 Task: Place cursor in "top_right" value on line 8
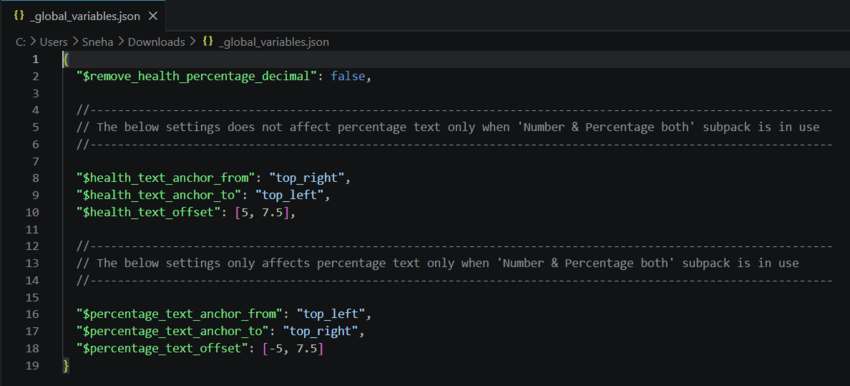(307, 178)
